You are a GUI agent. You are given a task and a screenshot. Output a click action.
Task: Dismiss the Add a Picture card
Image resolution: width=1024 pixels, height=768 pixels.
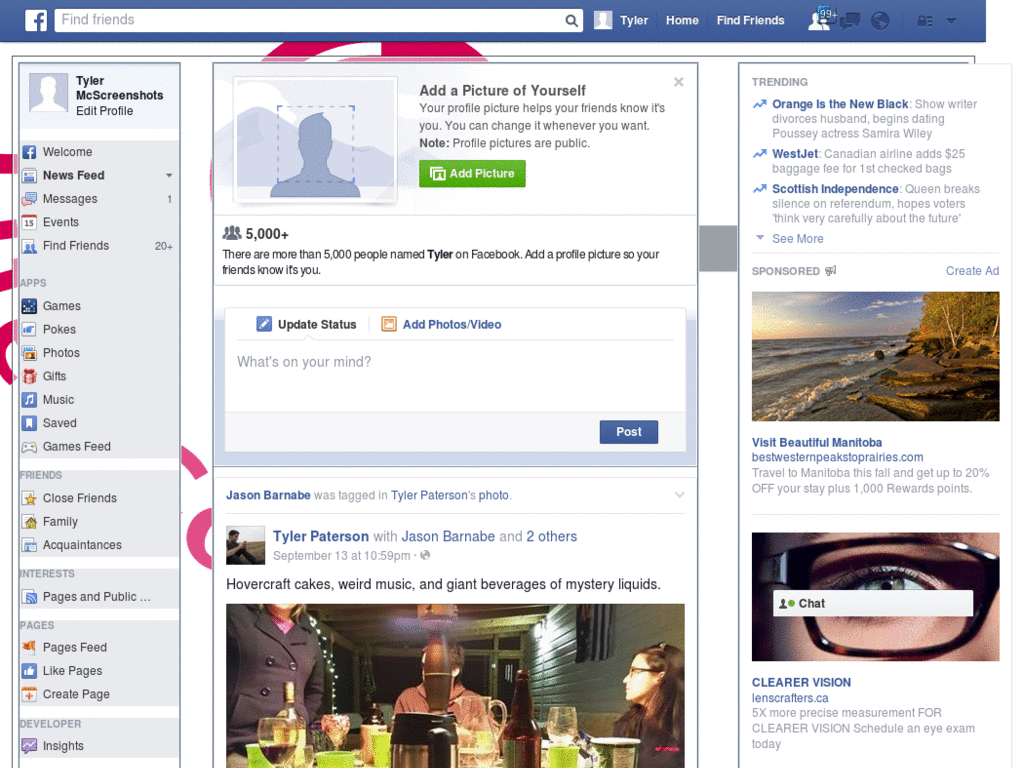[x=679, y=82]
